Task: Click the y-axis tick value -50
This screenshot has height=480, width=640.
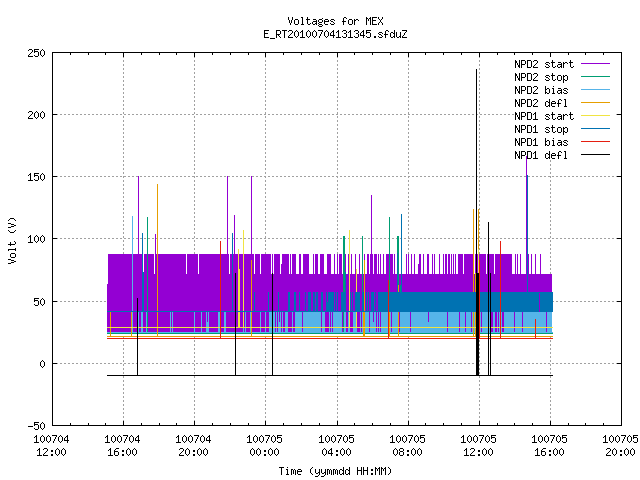Action: click(x=36, y=426)
